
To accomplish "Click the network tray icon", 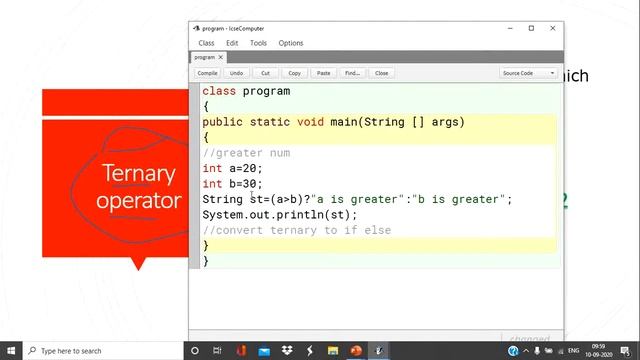I will [561, 351].
